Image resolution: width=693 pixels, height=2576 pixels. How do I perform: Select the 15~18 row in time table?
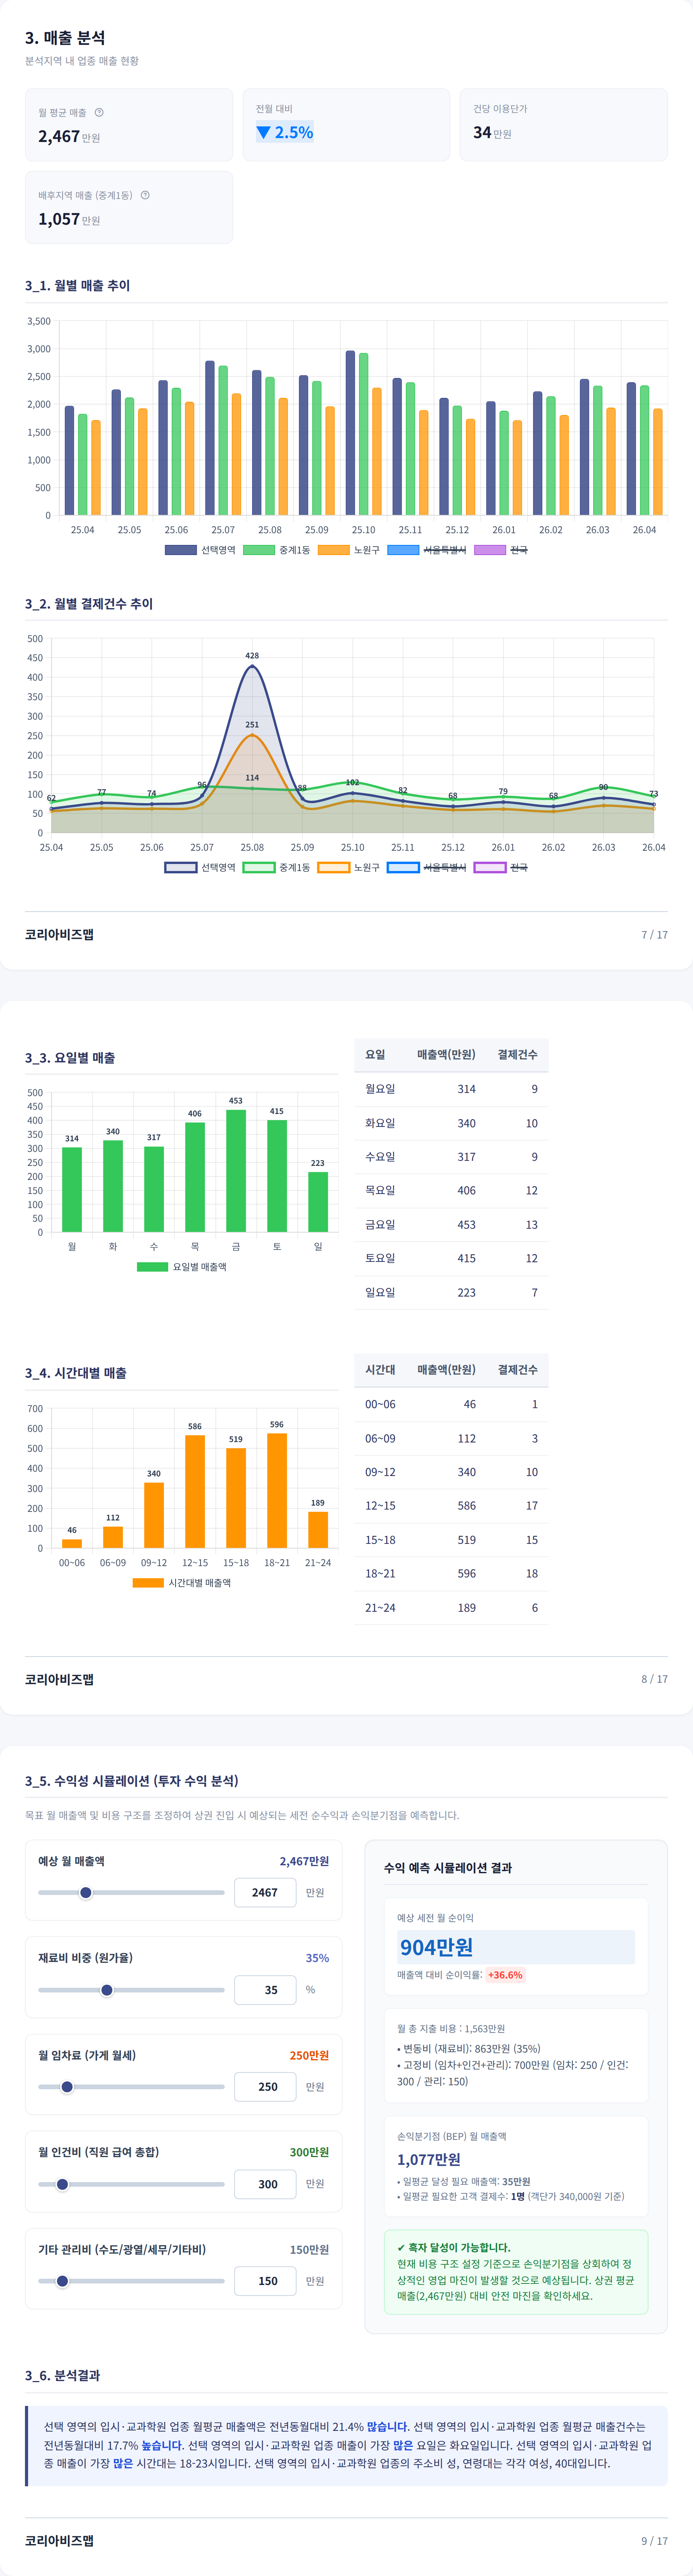click(x=451, y=1540)
